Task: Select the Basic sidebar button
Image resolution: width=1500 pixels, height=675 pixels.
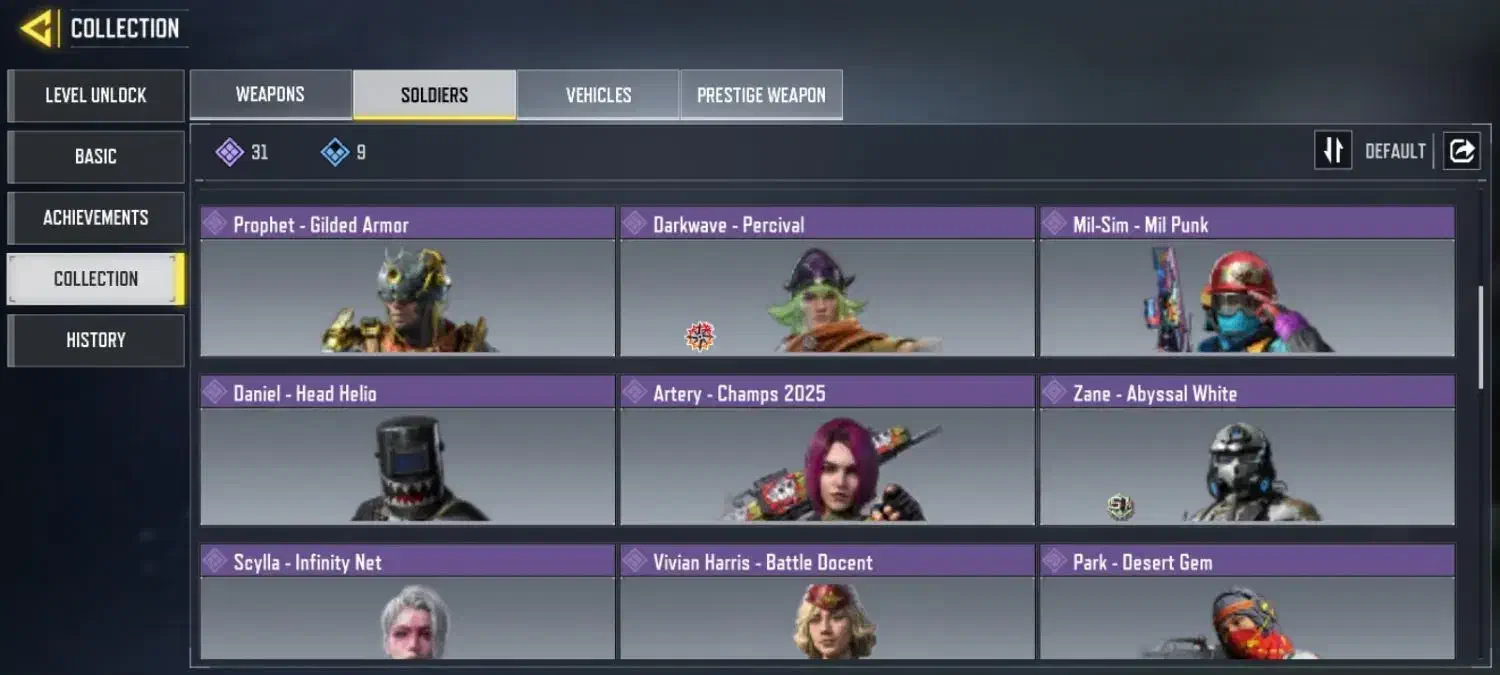Action: coord(96,157)
